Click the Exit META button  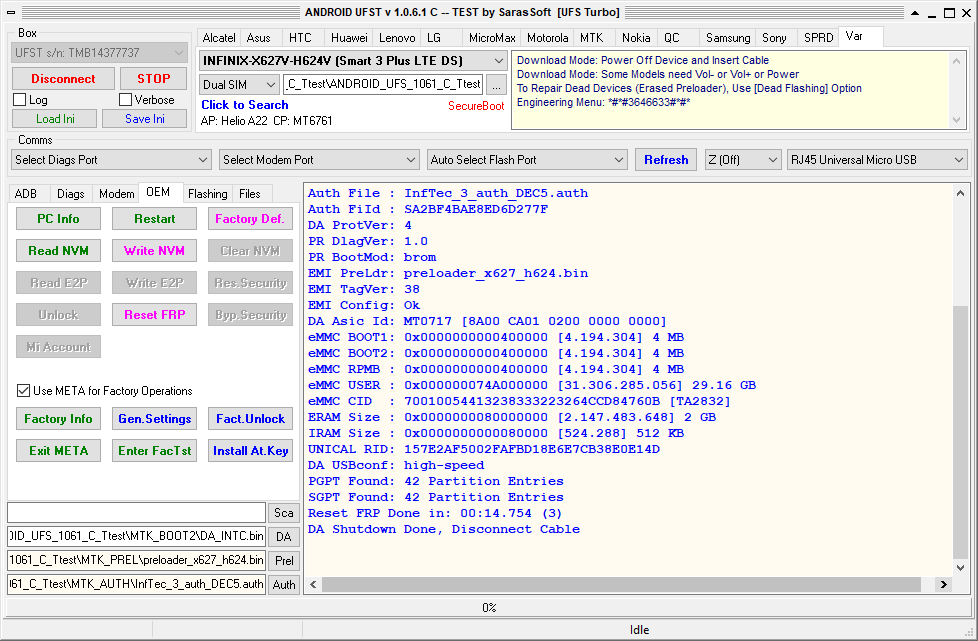tap(58, 451)
